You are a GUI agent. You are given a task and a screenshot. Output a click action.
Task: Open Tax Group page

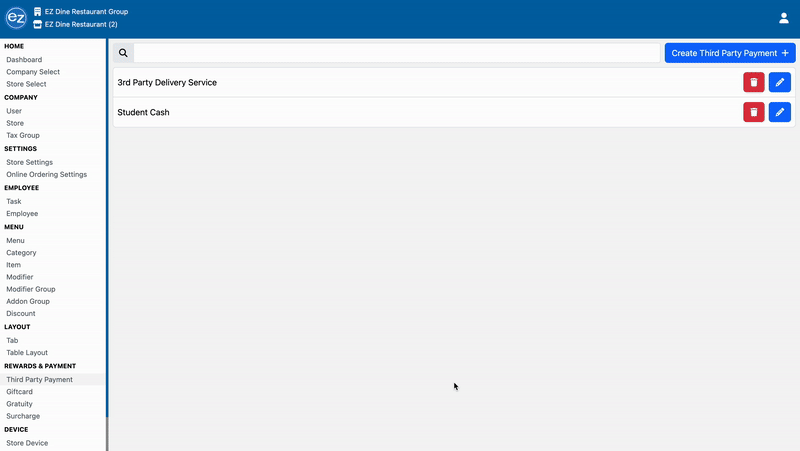[x=22, y=135]
